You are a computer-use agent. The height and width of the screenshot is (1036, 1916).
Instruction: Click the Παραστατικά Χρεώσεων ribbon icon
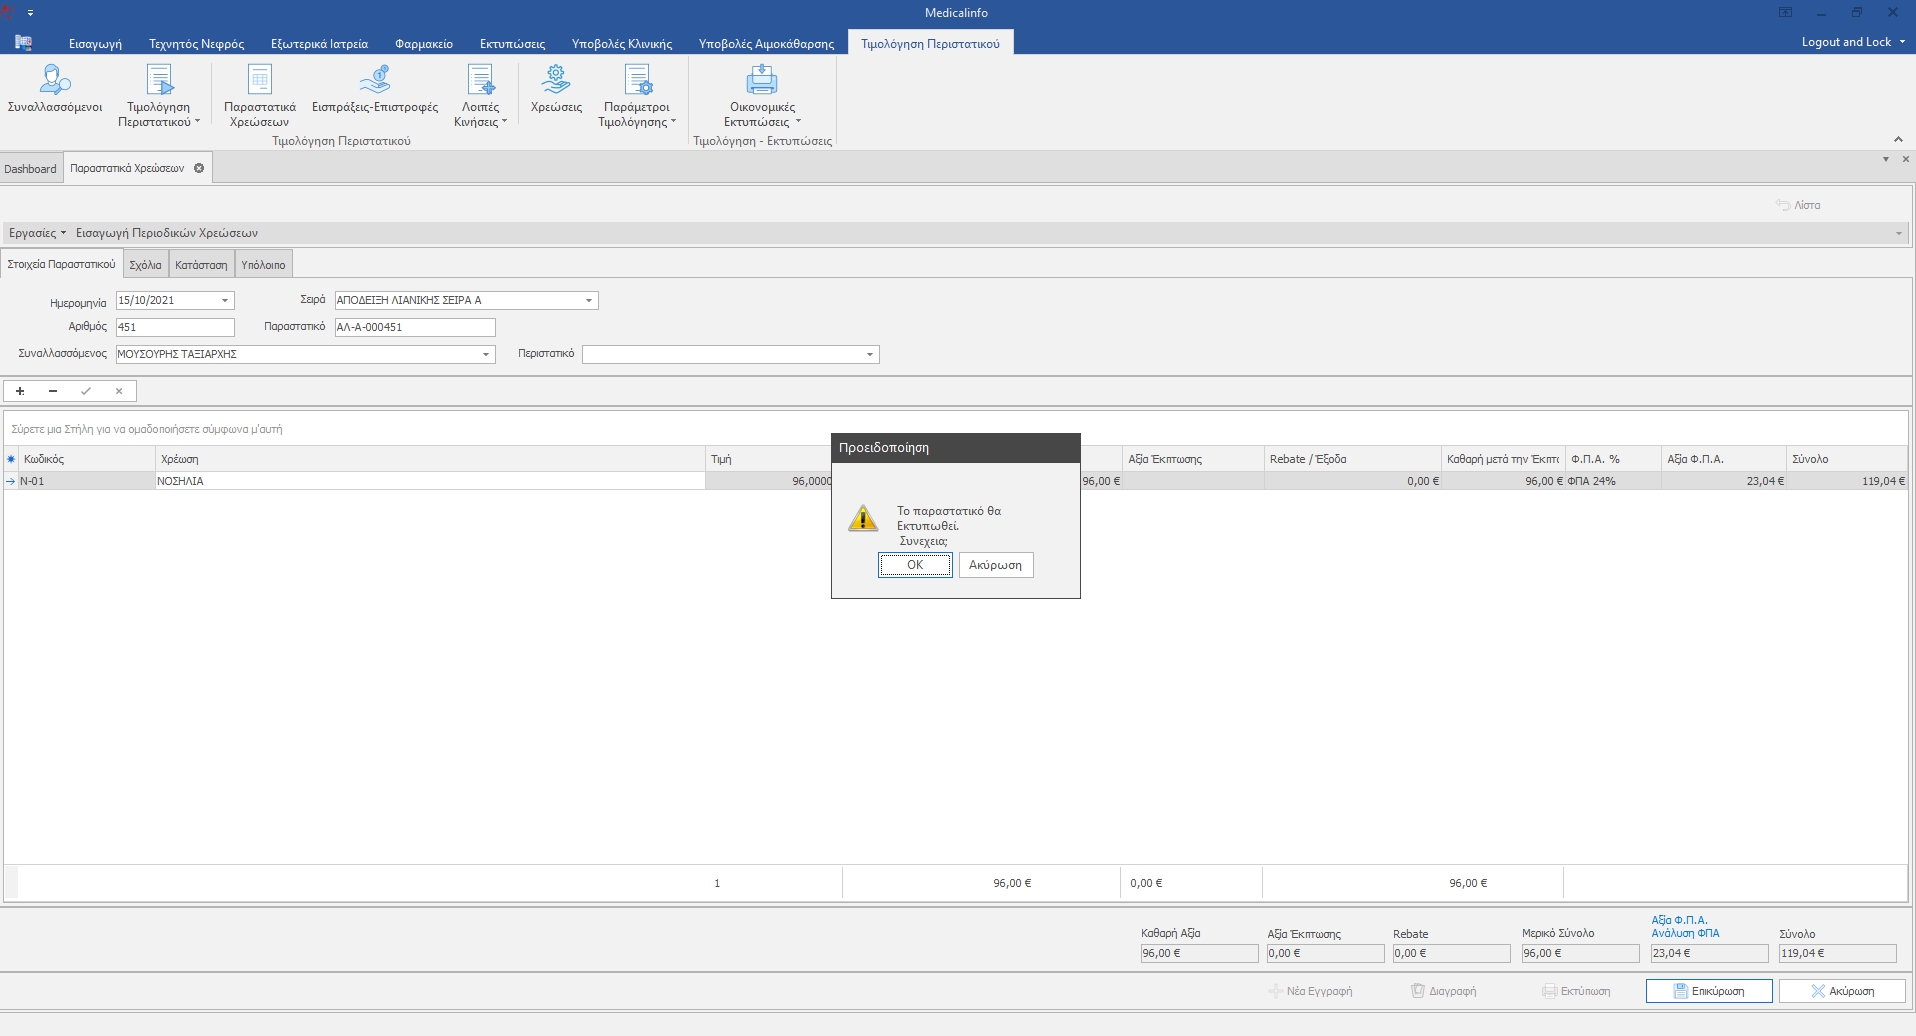[x=259, y=80]
